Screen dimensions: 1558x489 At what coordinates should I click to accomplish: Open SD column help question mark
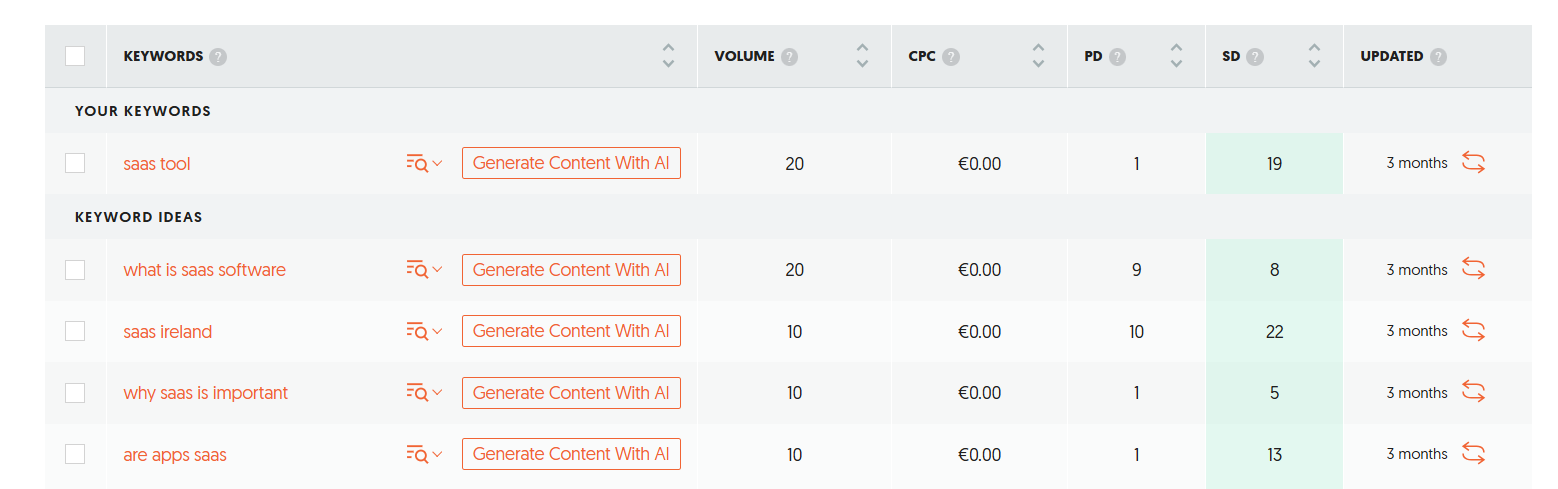click(x=1255, y=57)
